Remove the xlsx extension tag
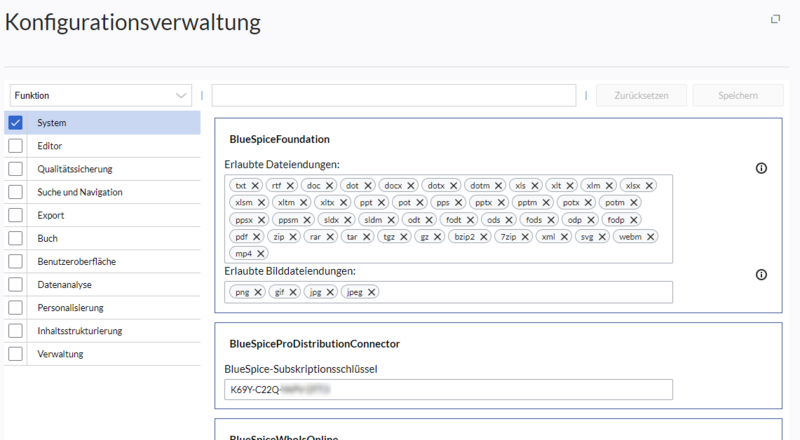This screenshot has height=440, width=800. pyautogui.click(x=649, y=186)
